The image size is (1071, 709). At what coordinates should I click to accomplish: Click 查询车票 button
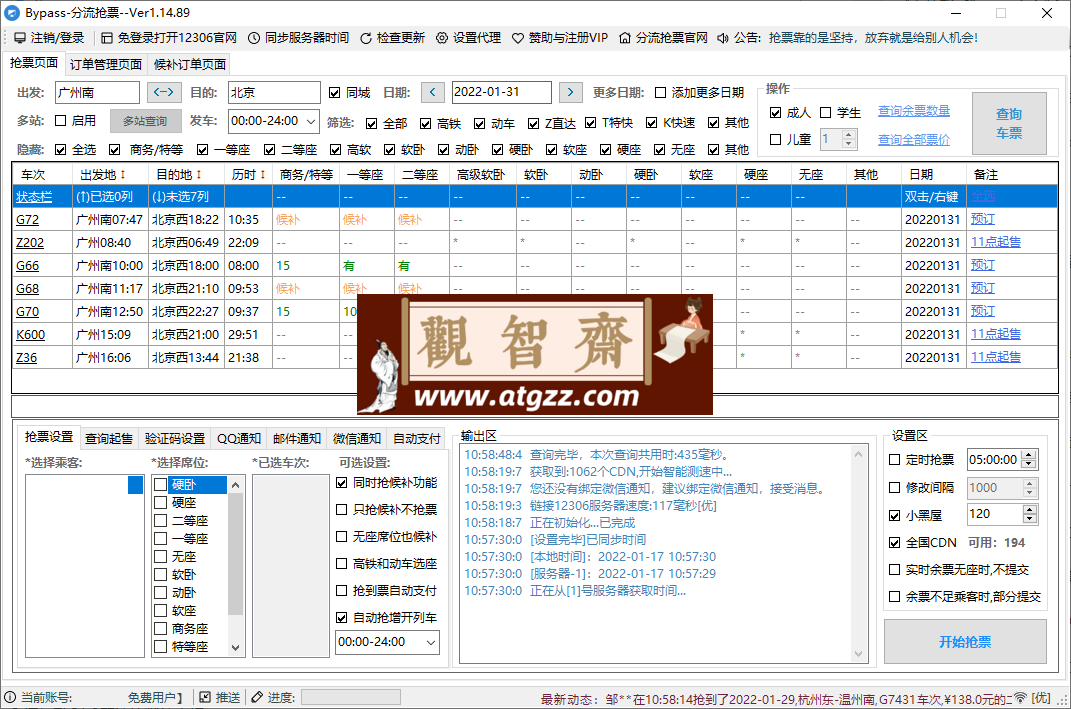click(1009, 124)
